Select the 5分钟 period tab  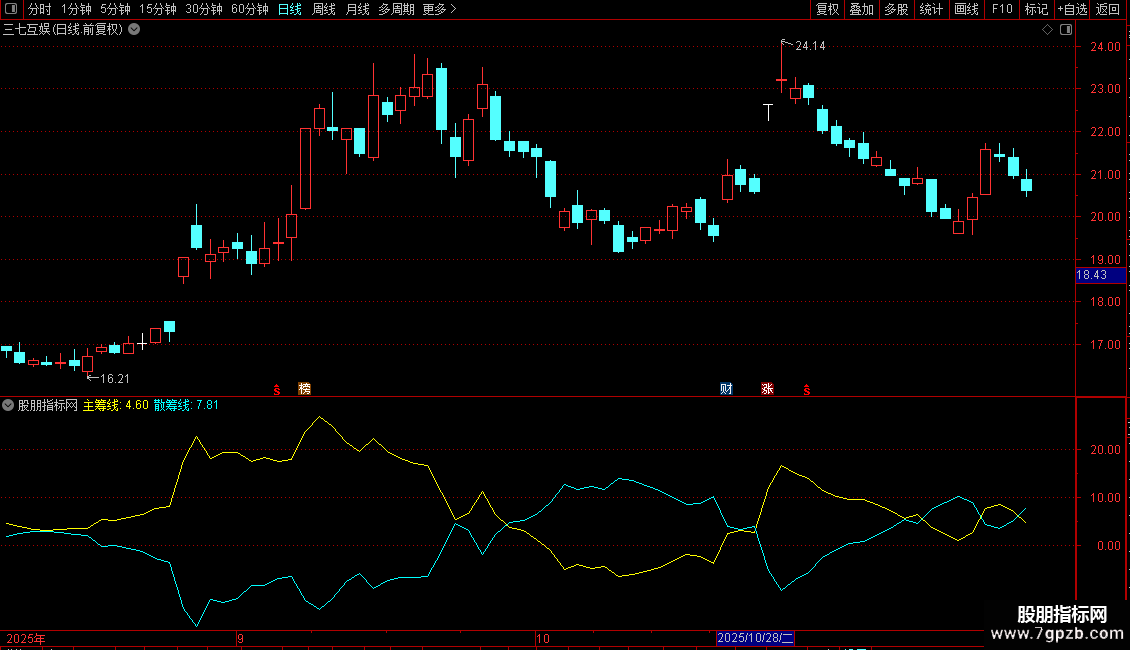[x=115, y=9]
